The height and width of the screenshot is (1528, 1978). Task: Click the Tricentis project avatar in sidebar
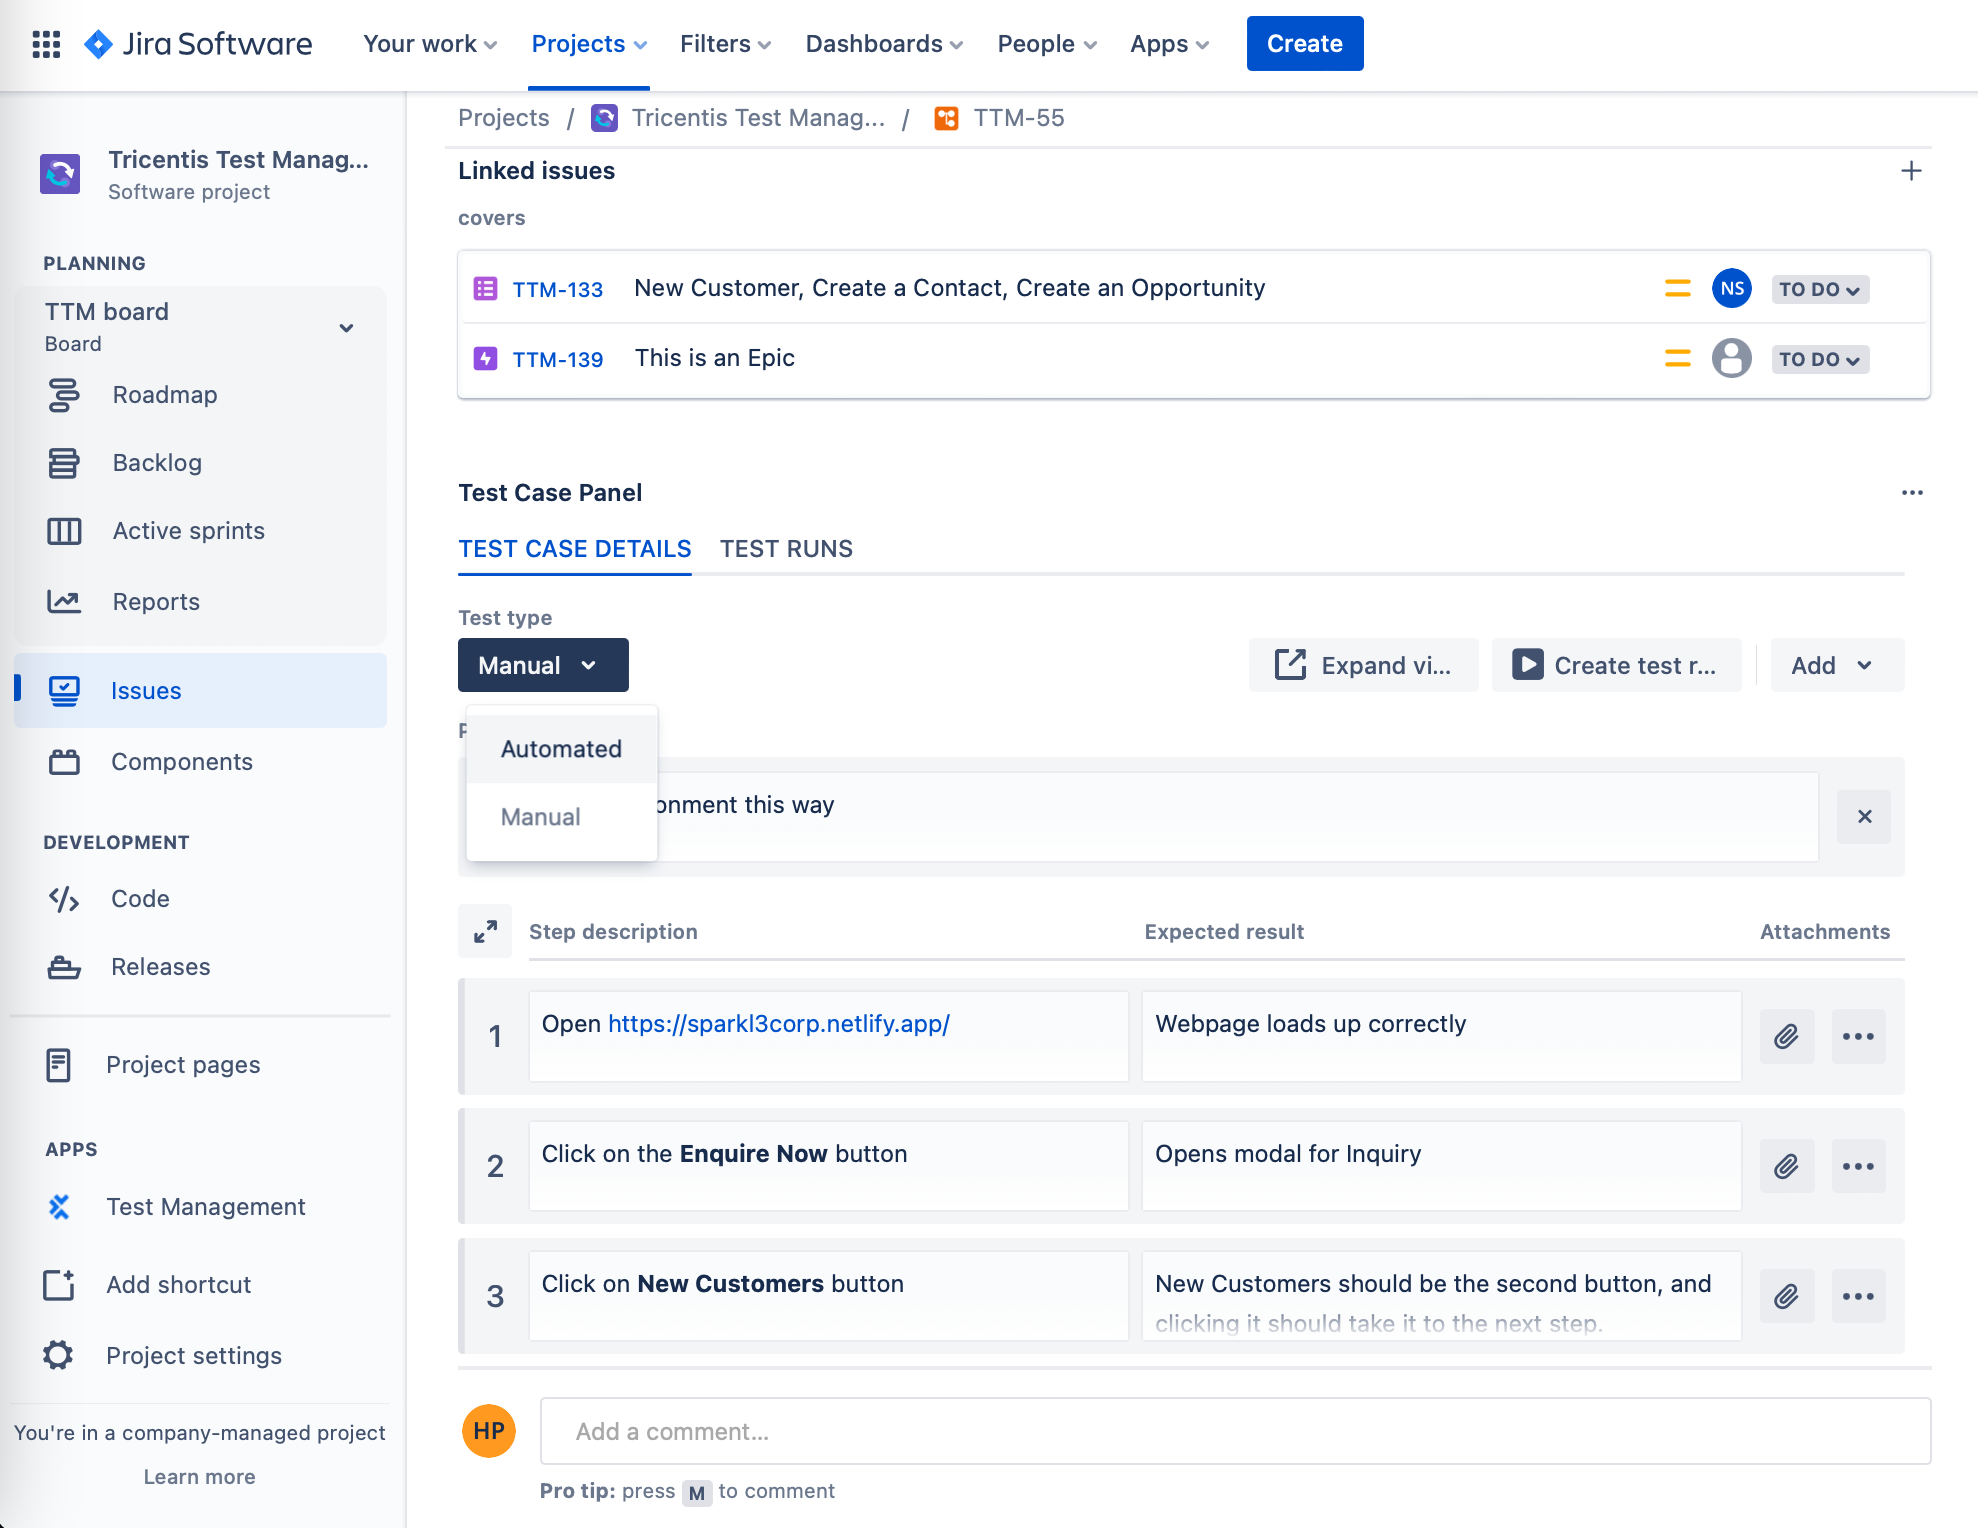click(60, 174)
